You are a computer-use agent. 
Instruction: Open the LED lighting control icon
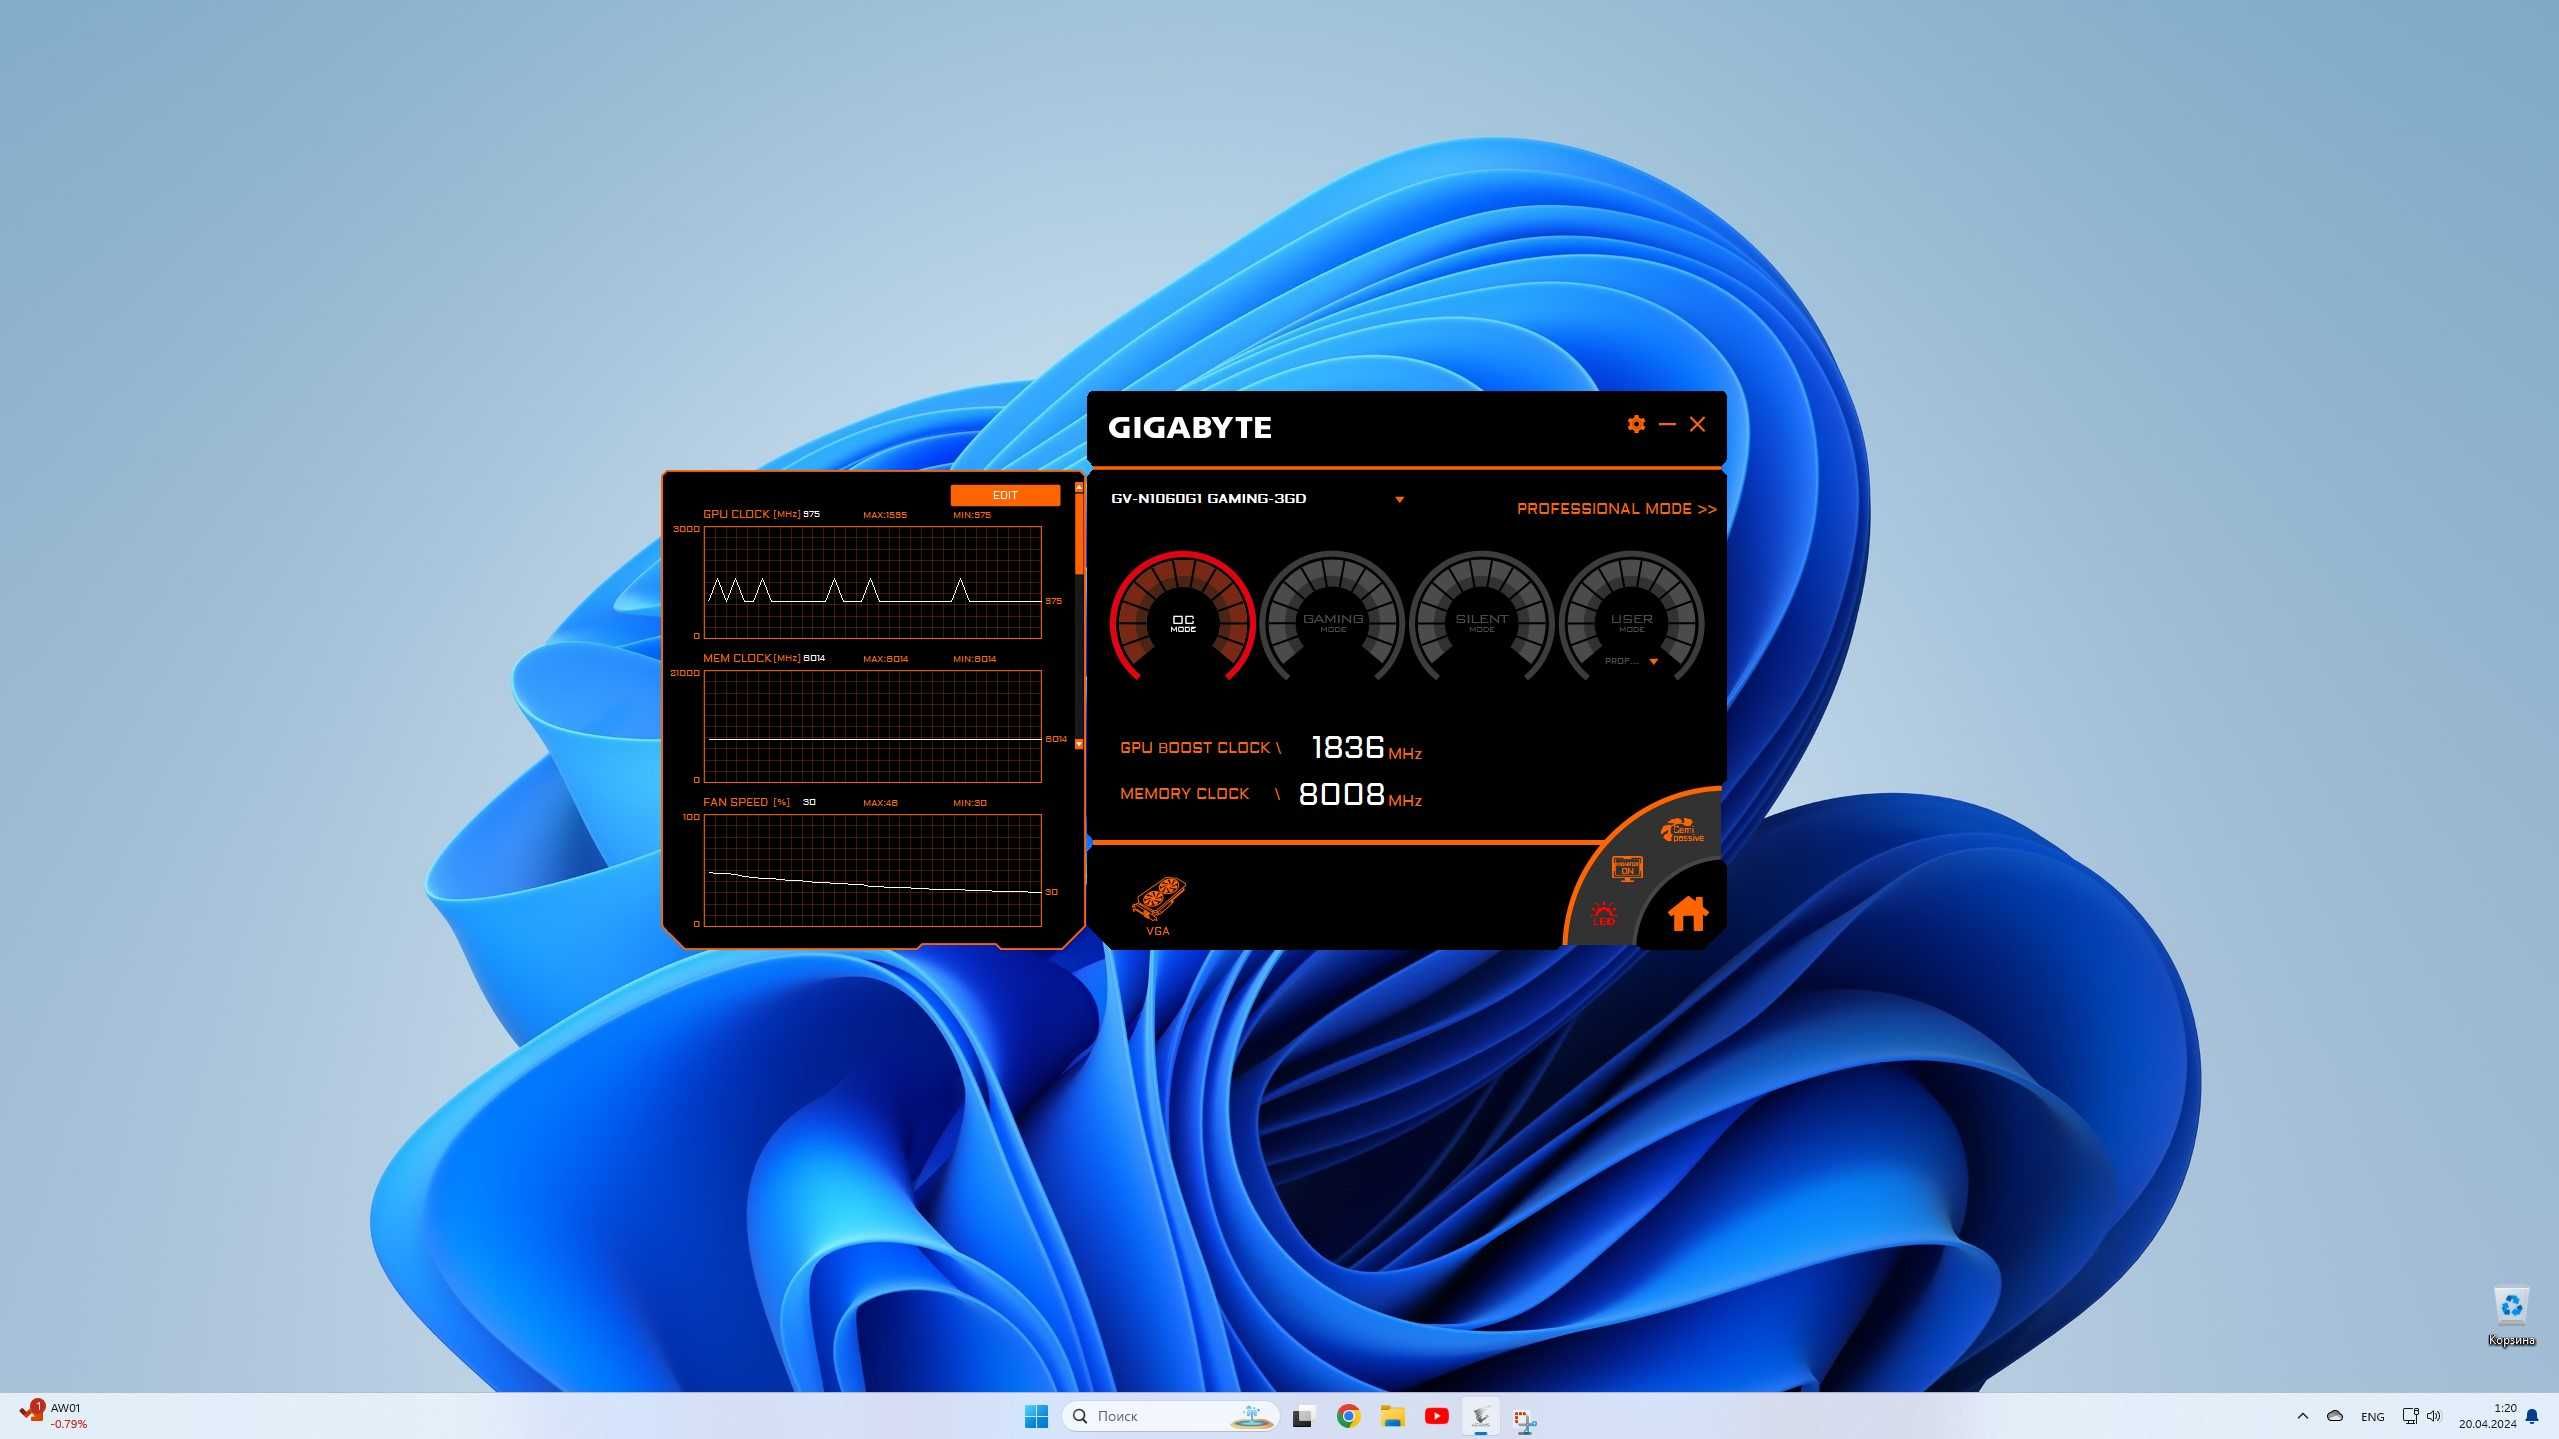(1603, 913)
